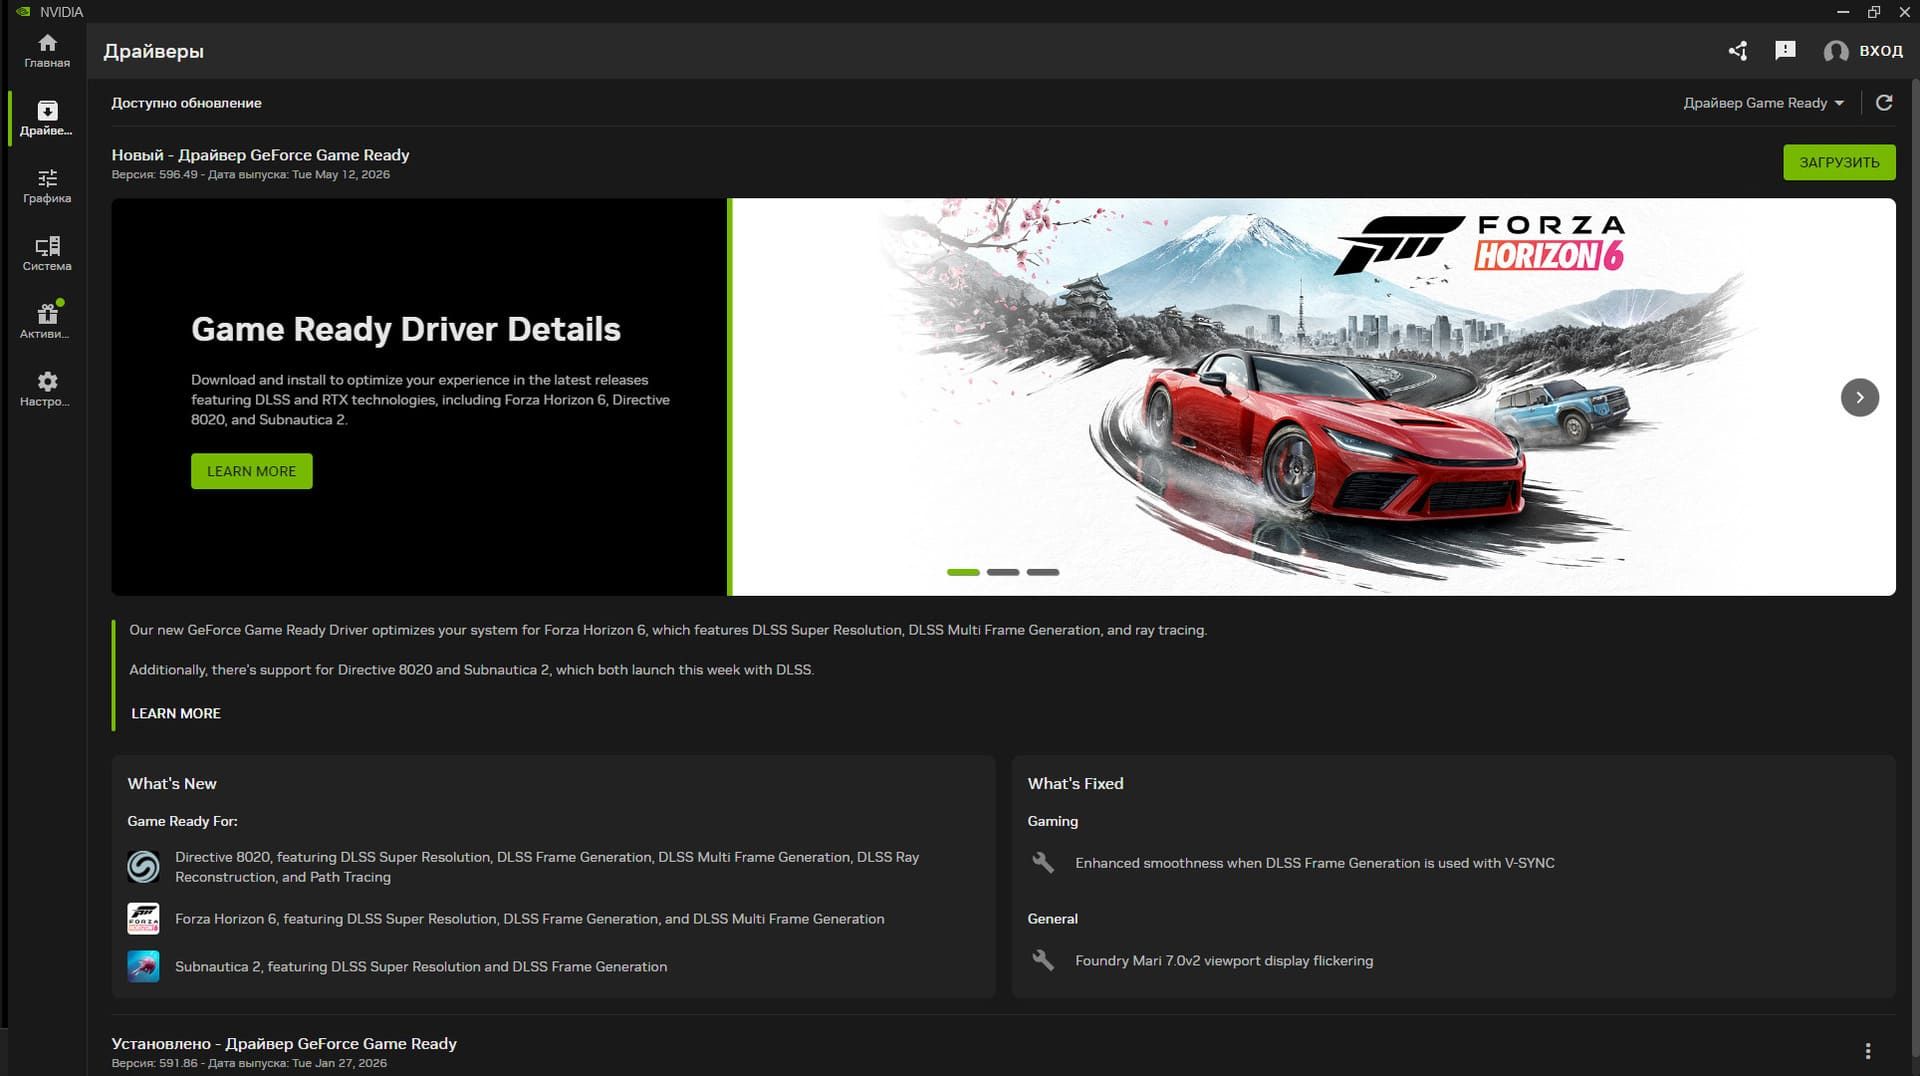Screen dimensions: 1920x1076
Task: Click the Forza Horizon 6 feature text
Action: click(x=529, y=918)
